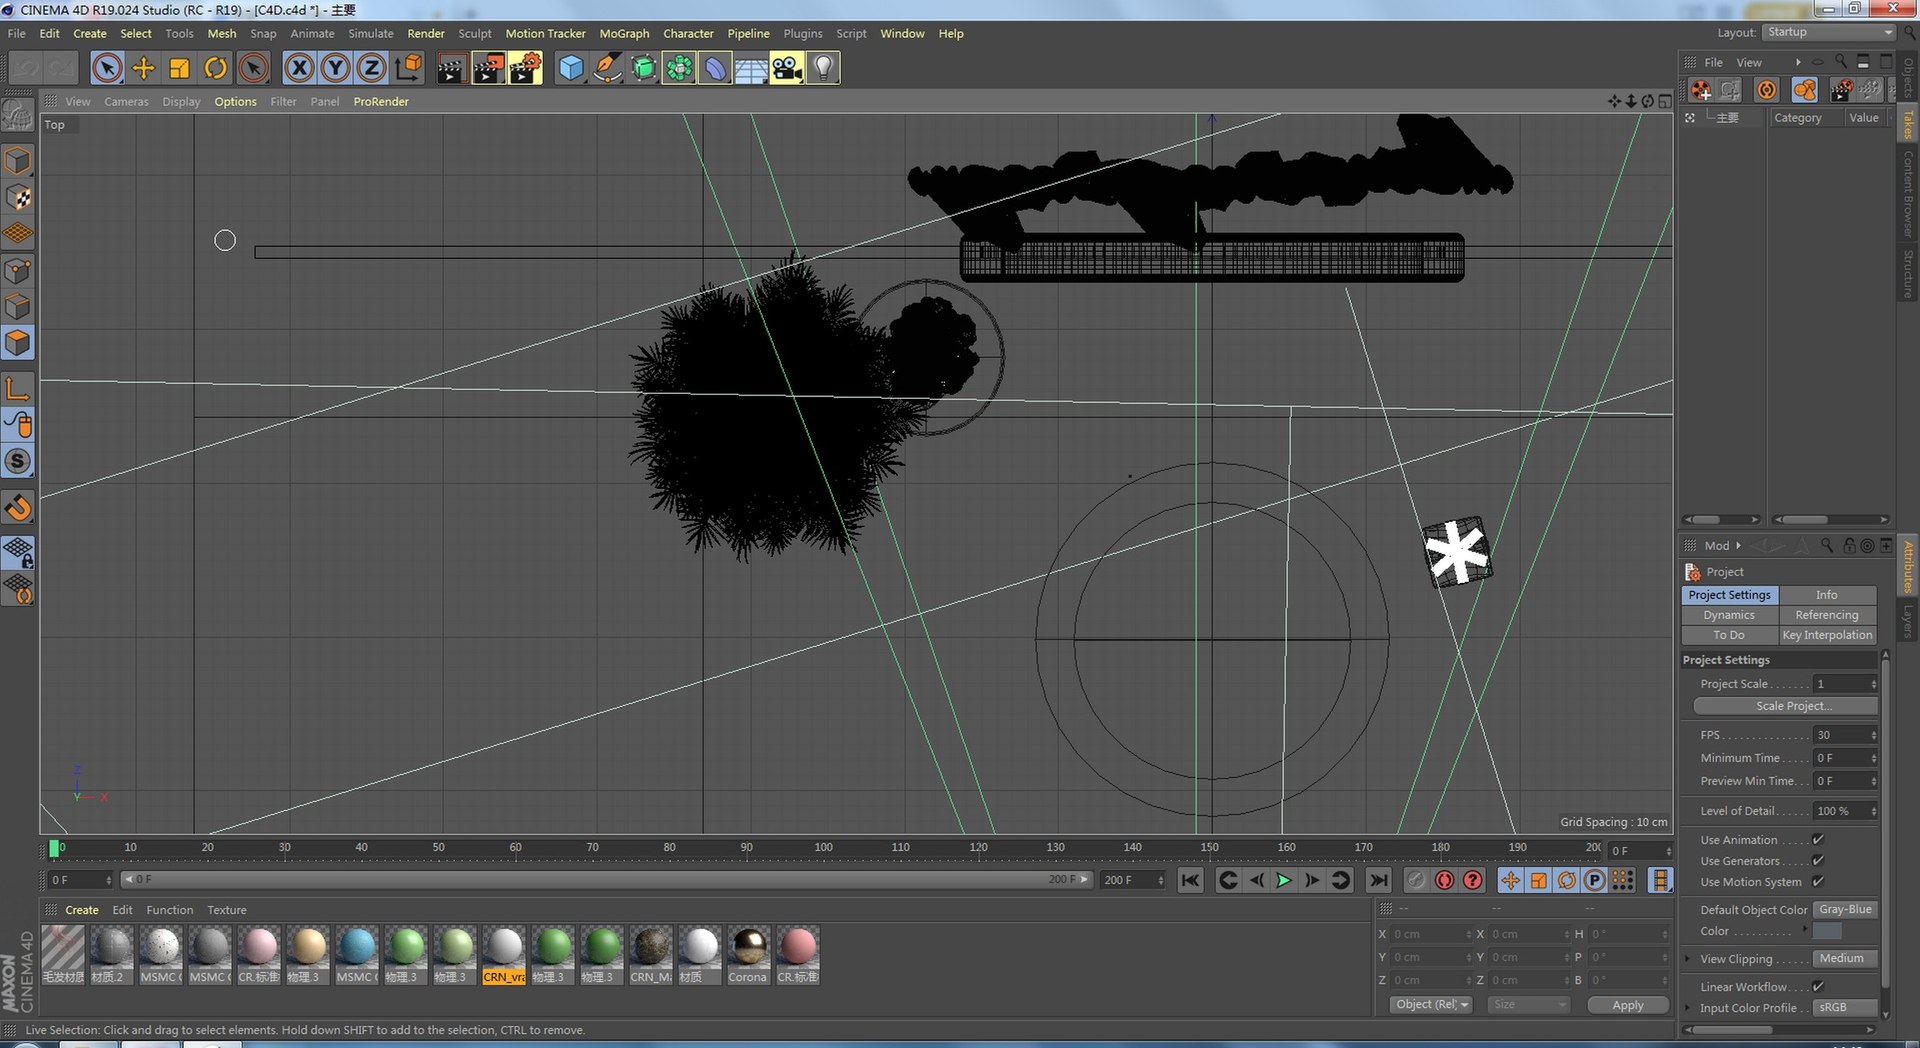Screen dimensions: 1920x1048
Task: Toggle X-axis lock
Action: coord(299,68)
